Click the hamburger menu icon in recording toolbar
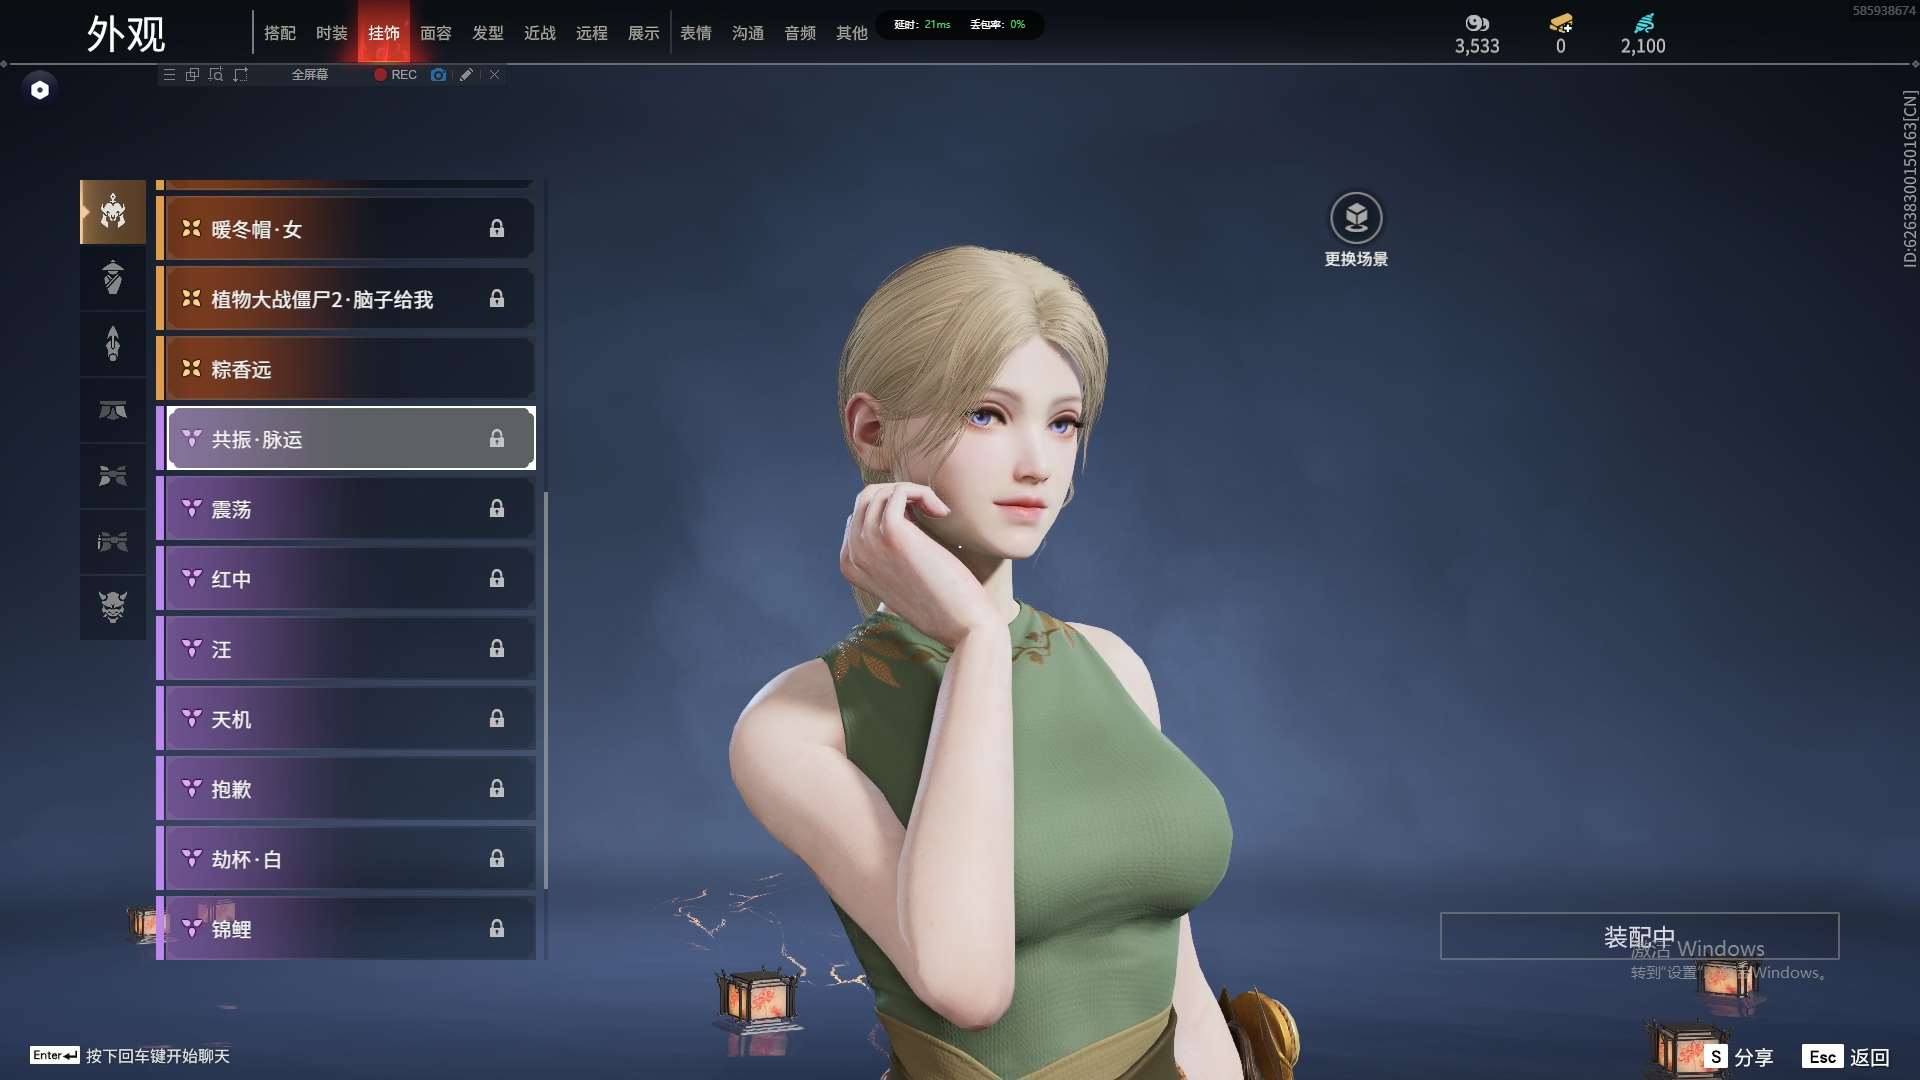Image resolution: width=1920 pixels, height=1080 pixels. click(x=169, y=75)
